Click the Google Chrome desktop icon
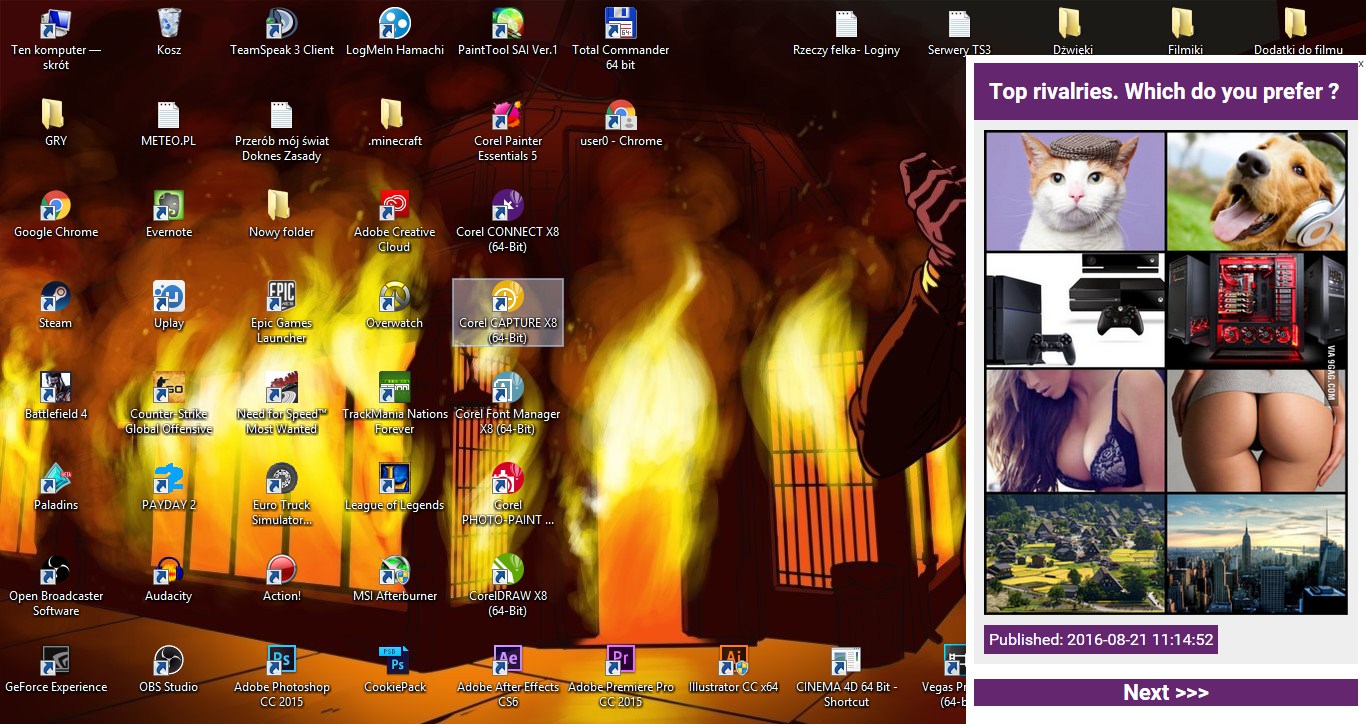 (56, 207)
